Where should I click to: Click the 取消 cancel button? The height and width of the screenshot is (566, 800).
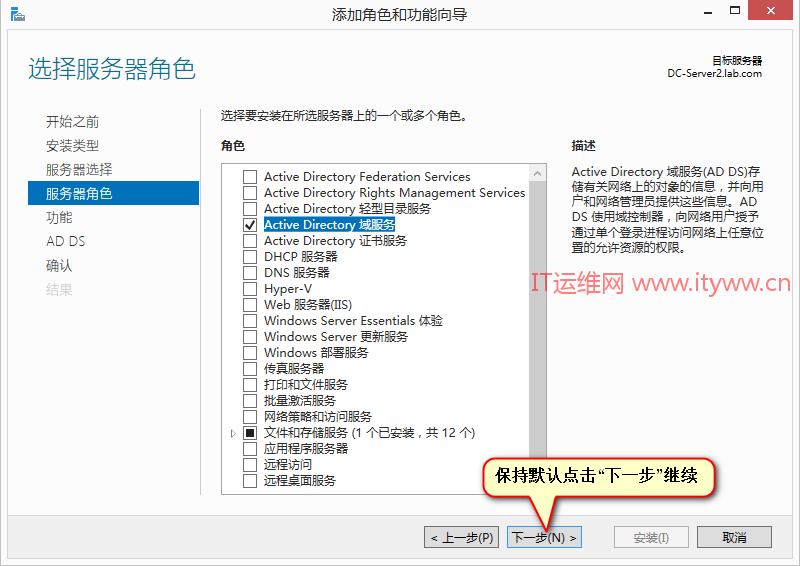734,537
